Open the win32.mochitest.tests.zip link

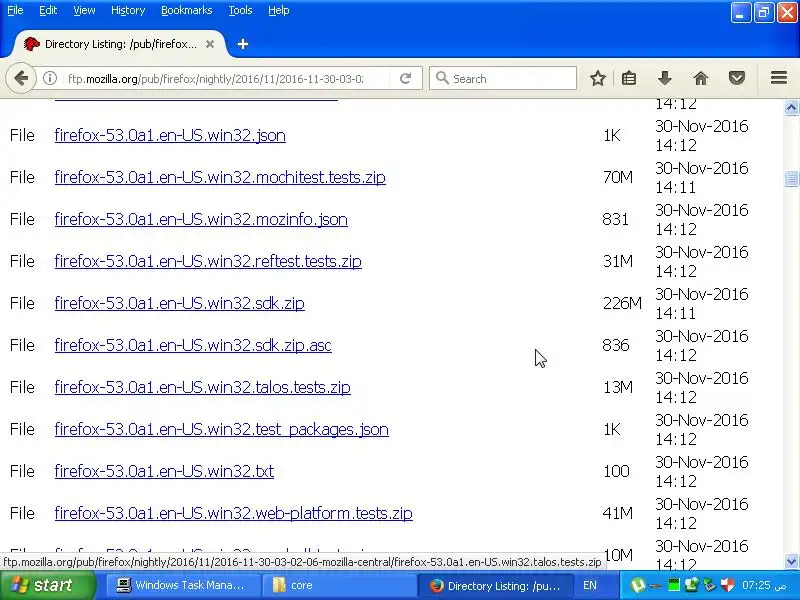point(220,177)
